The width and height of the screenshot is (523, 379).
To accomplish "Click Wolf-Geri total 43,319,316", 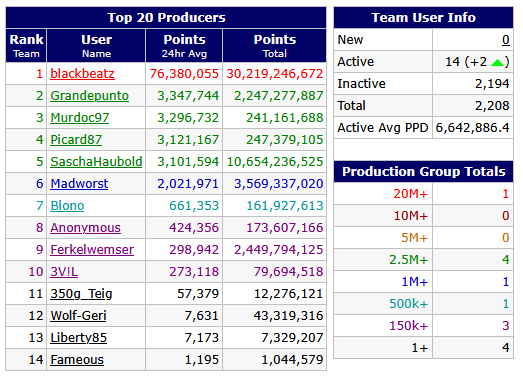I will pos(288,316).
